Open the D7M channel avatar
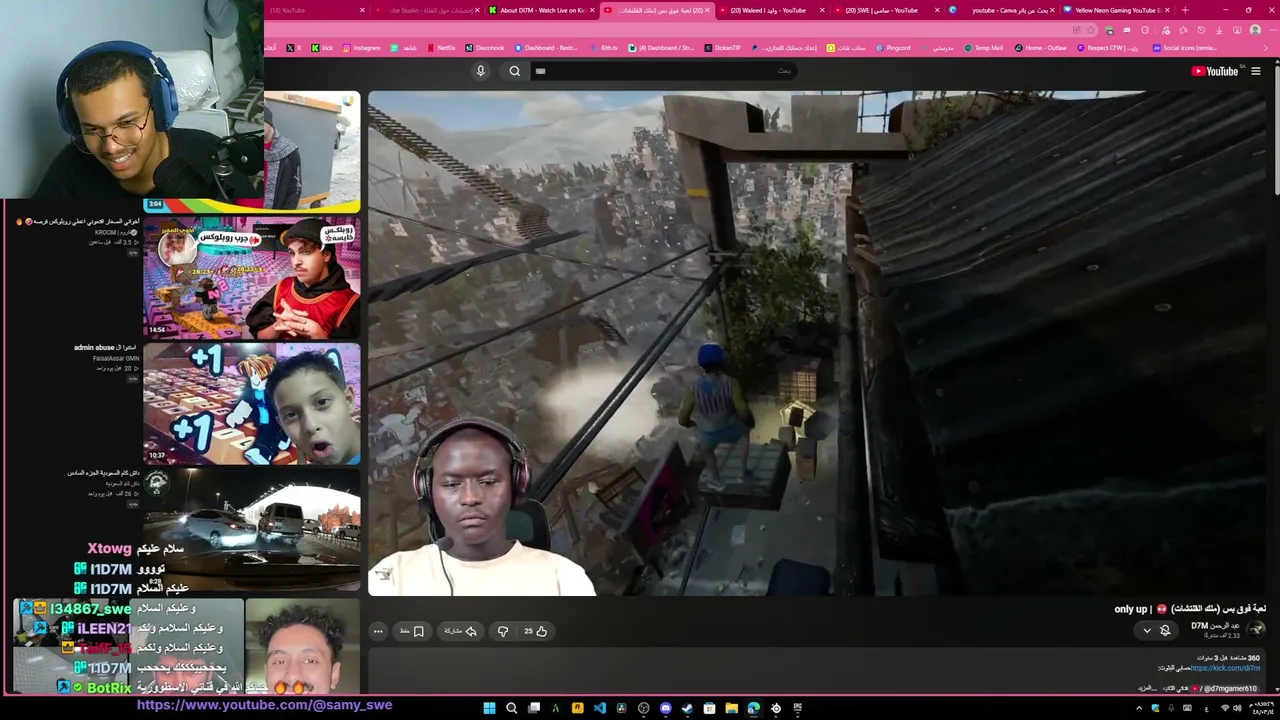 (1257, 629)
